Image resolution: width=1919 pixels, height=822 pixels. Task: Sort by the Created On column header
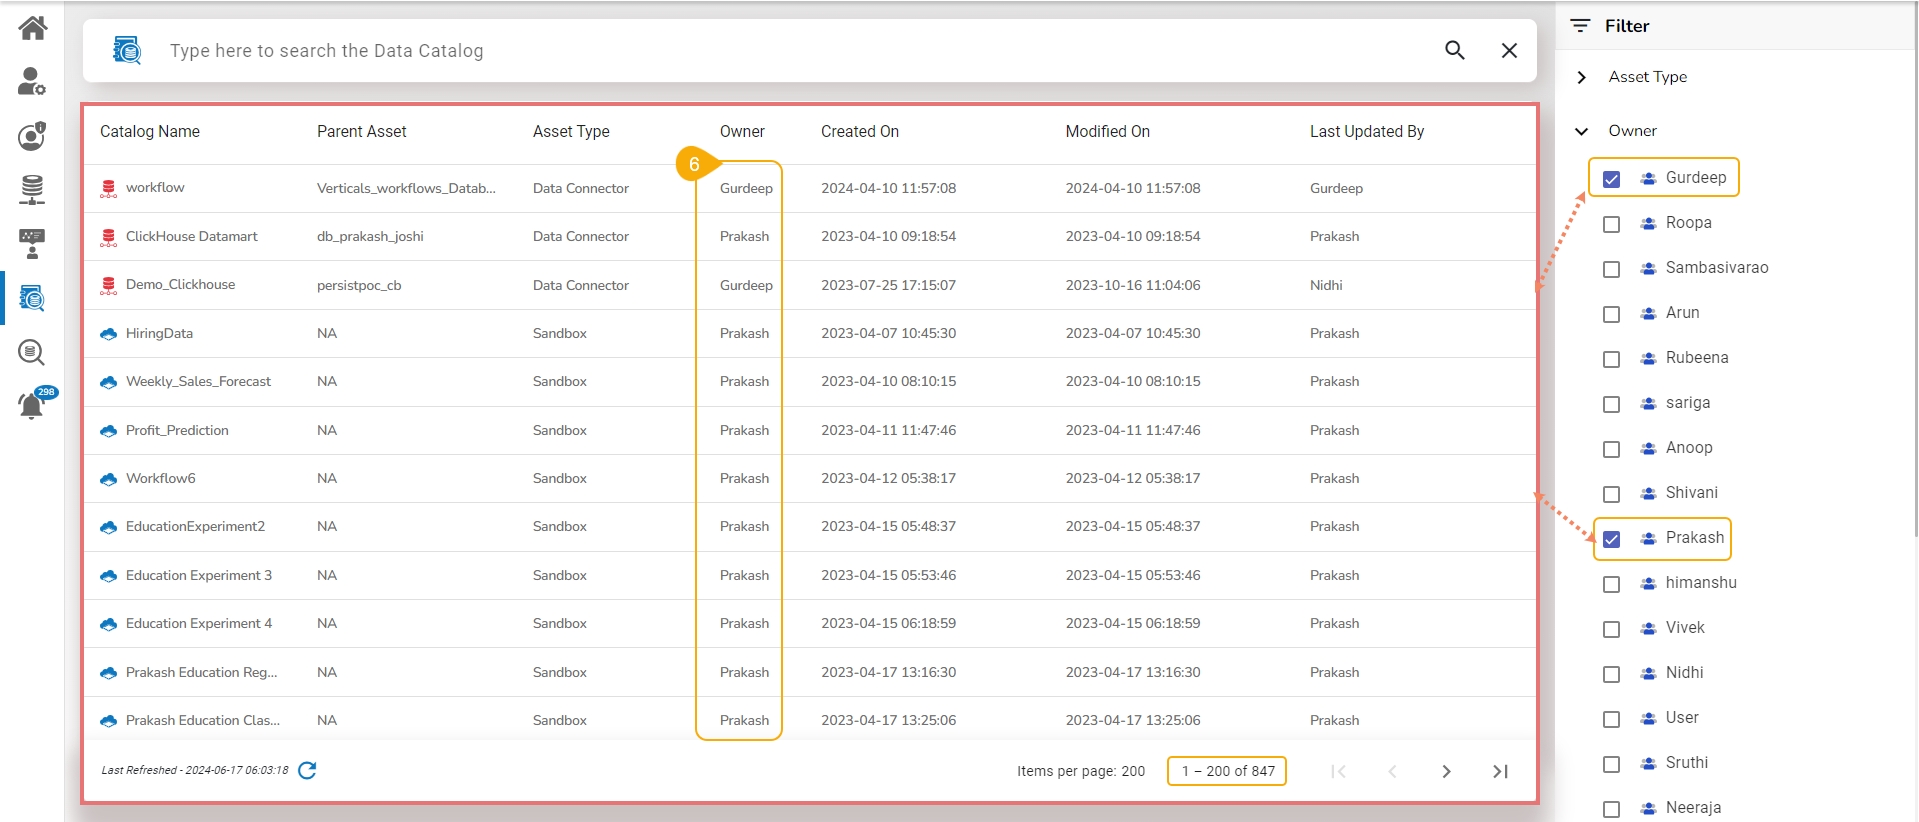click(x=859, y=132)
